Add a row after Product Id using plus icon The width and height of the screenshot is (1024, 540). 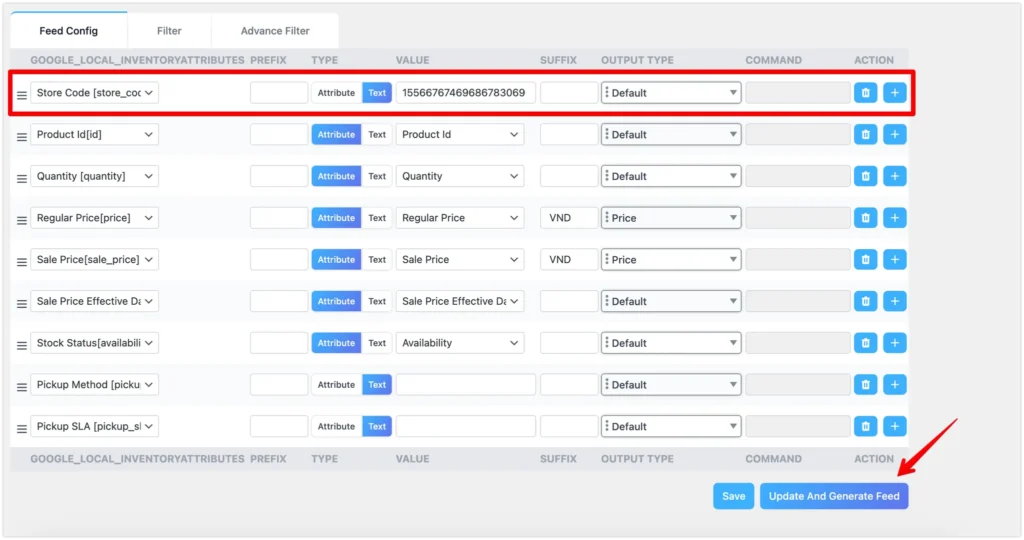895,135
